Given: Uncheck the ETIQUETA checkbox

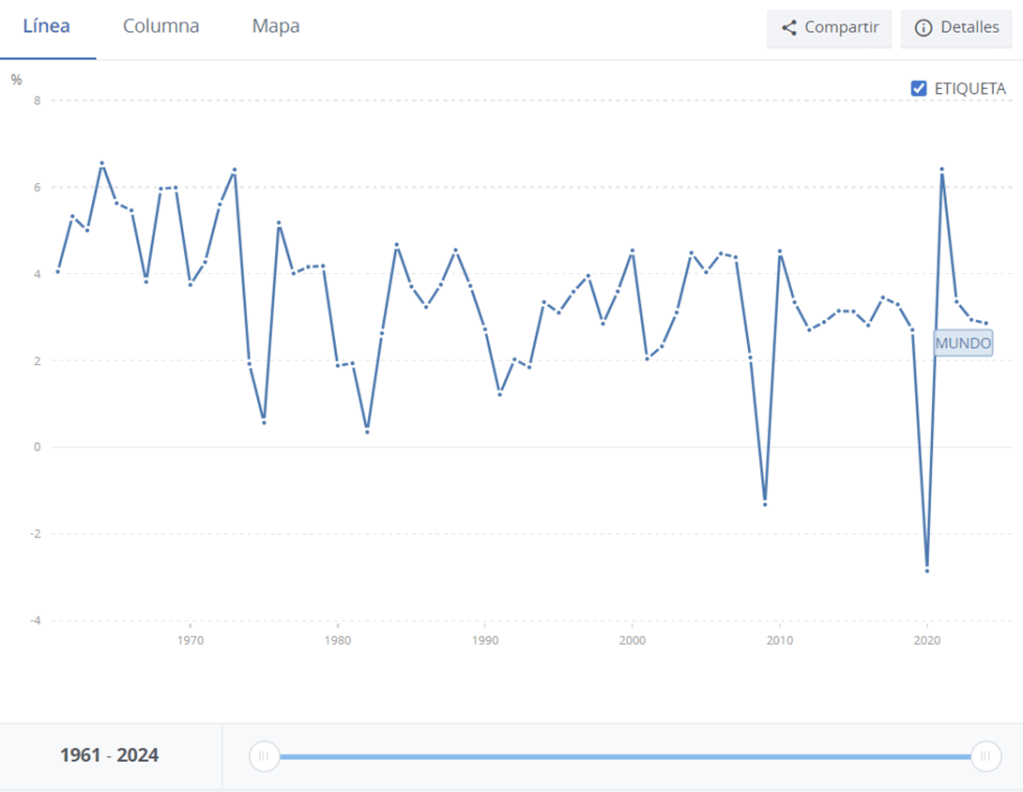Looking at the screenshot, I should [919, 89].
